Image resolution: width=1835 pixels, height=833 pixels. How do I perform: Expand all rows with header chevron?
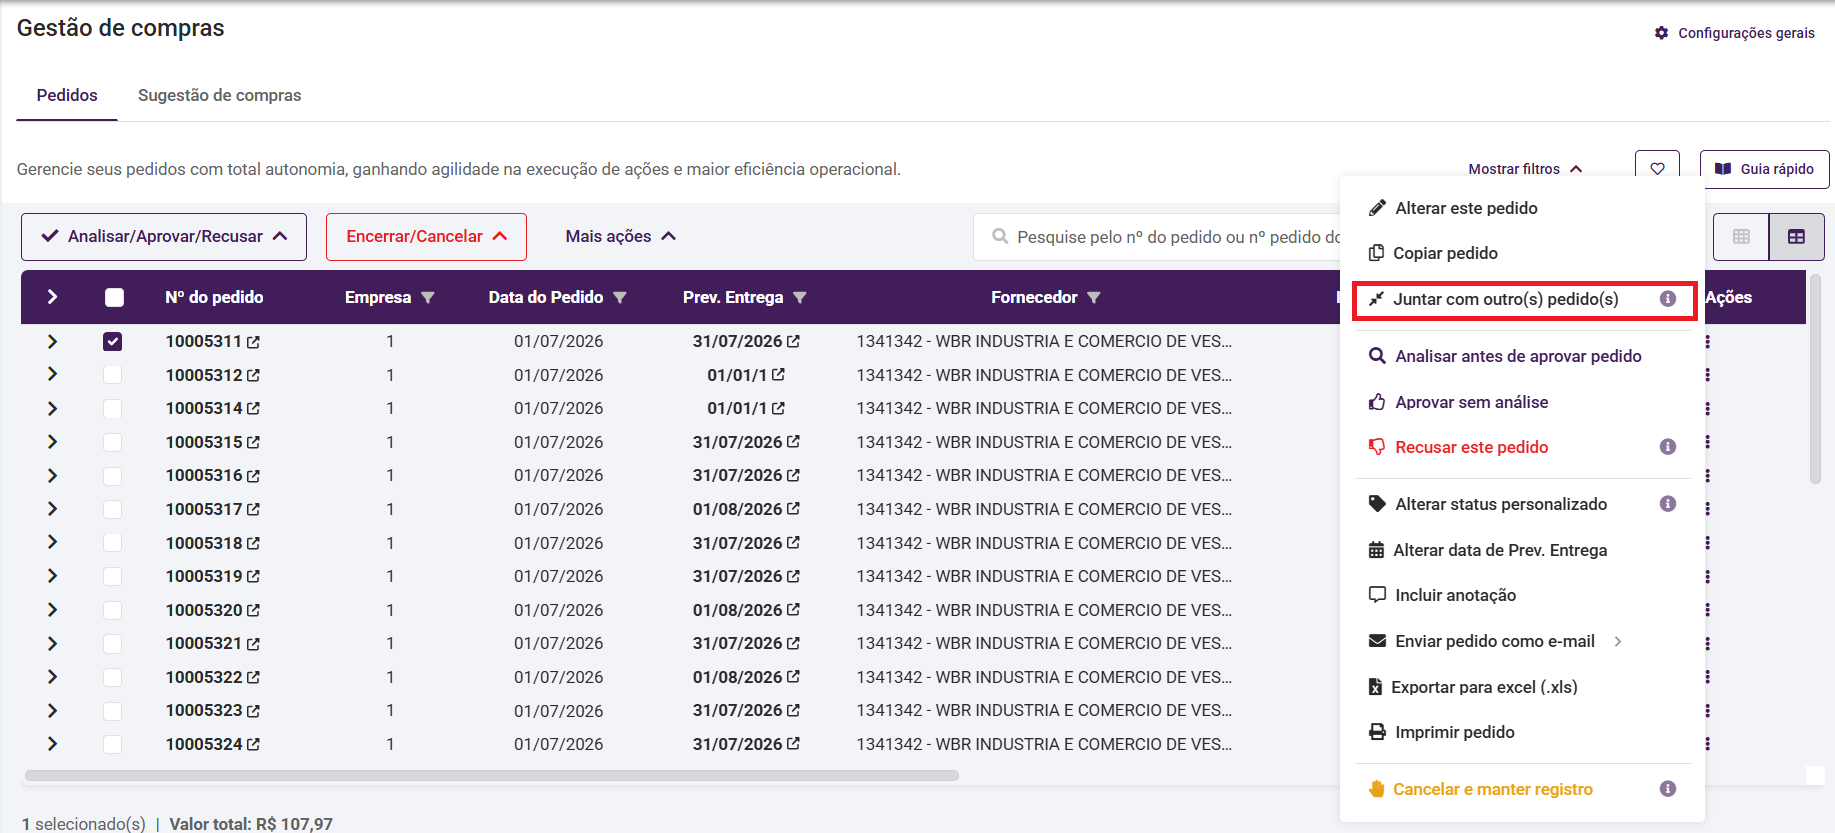pyautogui.click(x=52, y=297)
